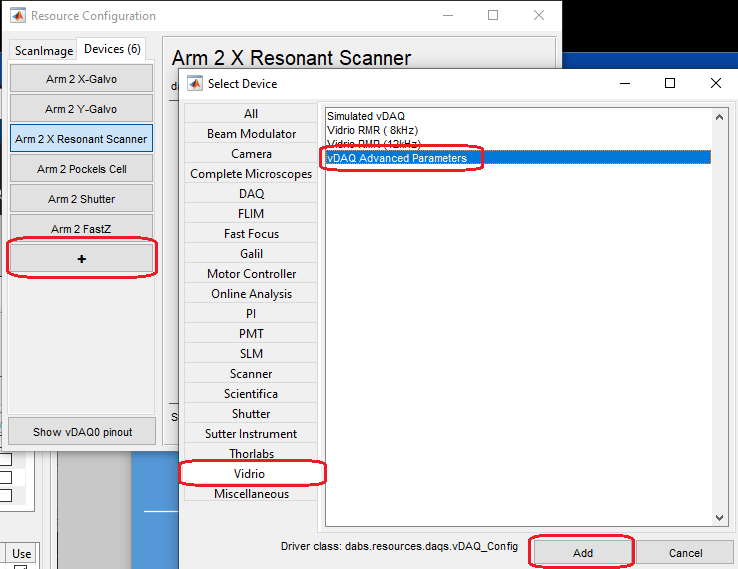Click MATLAB icon in Select Device title bar

(x=194, y=84)
